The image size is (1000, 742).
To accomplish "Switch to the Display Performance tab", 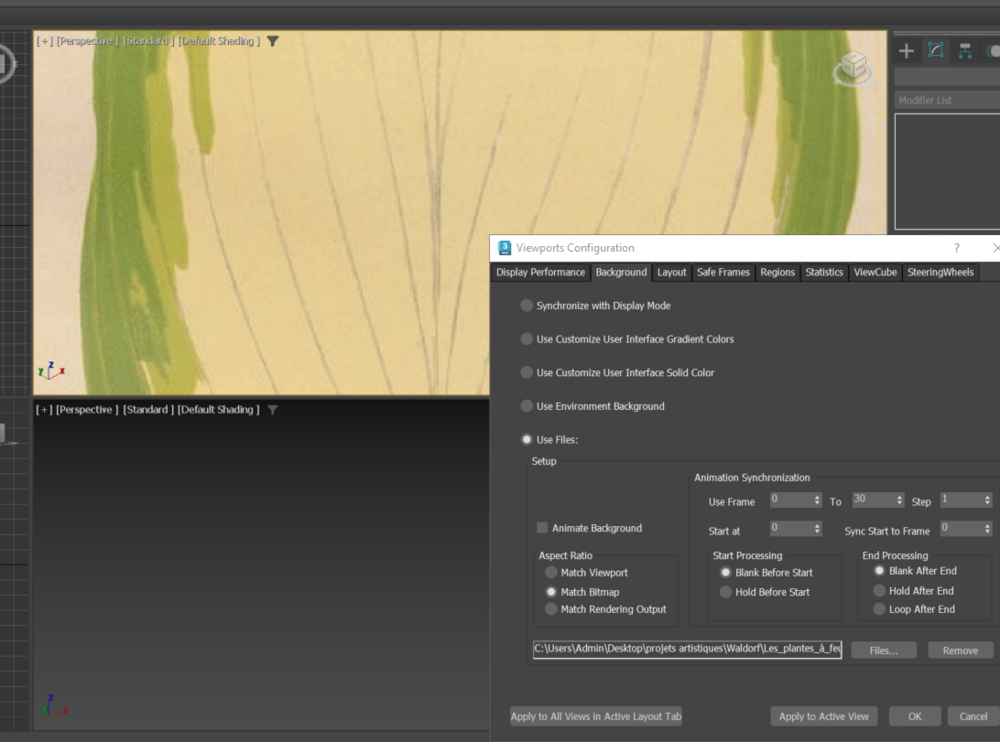I will click(540, 272).
